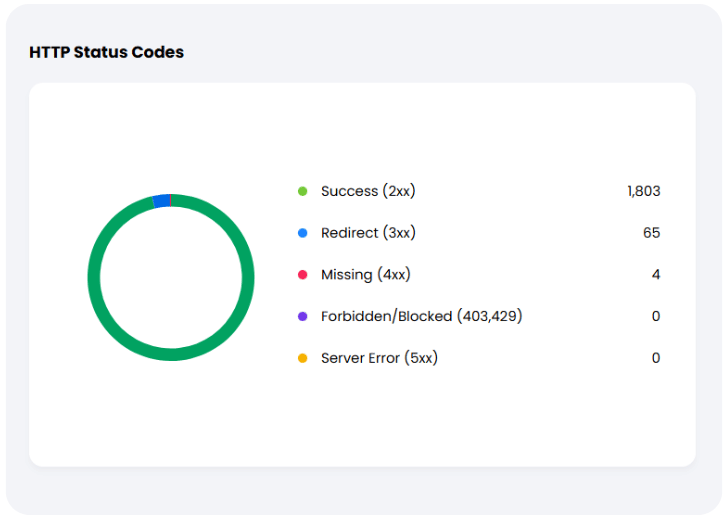Select the Redirect (3xx) legend label
Viewport: 728px width, 519px height.
(368, 233)
